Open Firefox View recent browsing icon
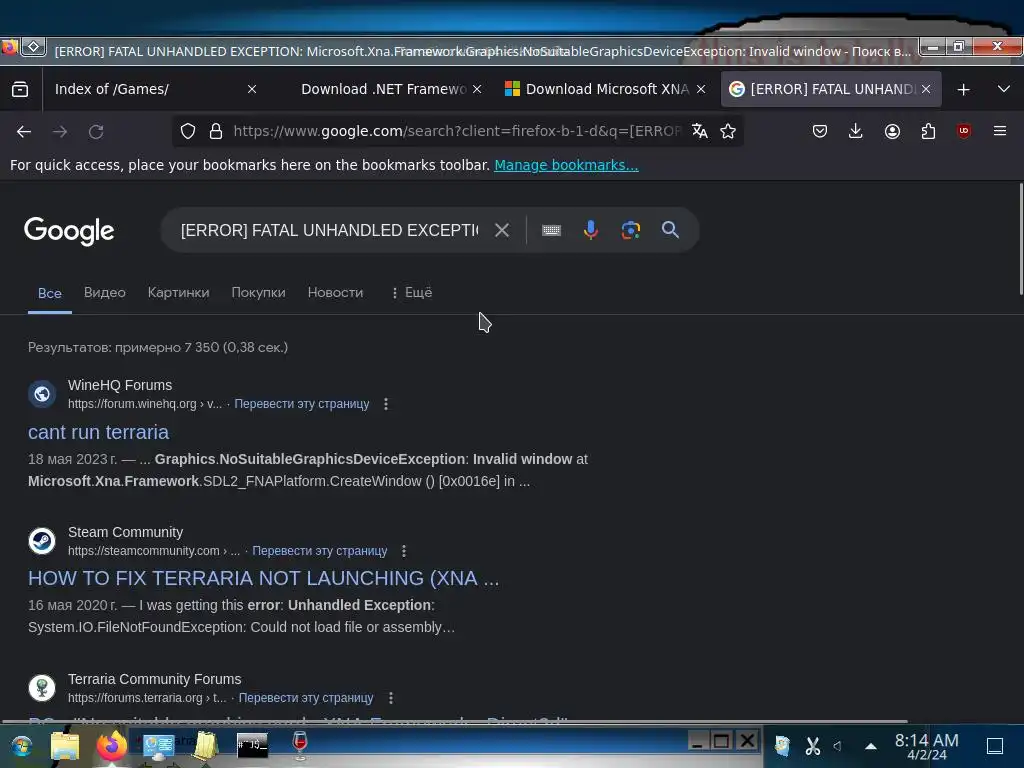The width and height of the screenshot is (1024, 768). coord(20,89)
